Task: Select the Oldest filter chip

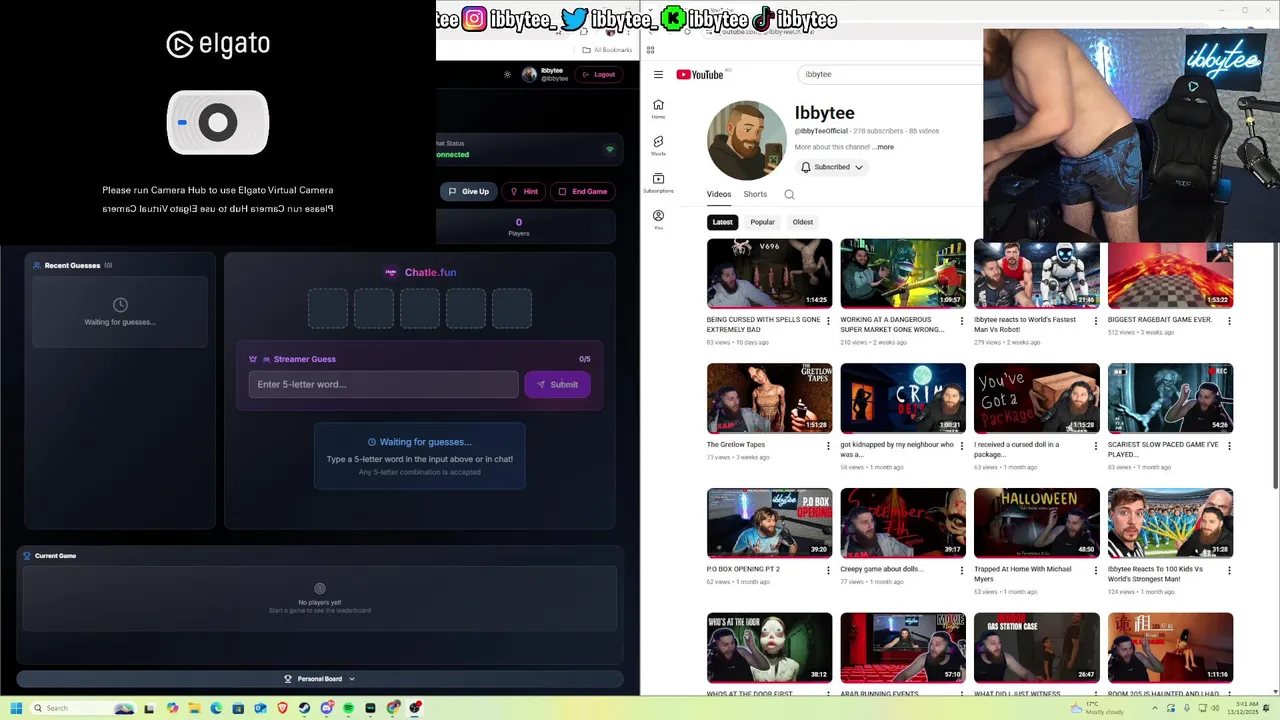Action: click(x=803, y=222)
